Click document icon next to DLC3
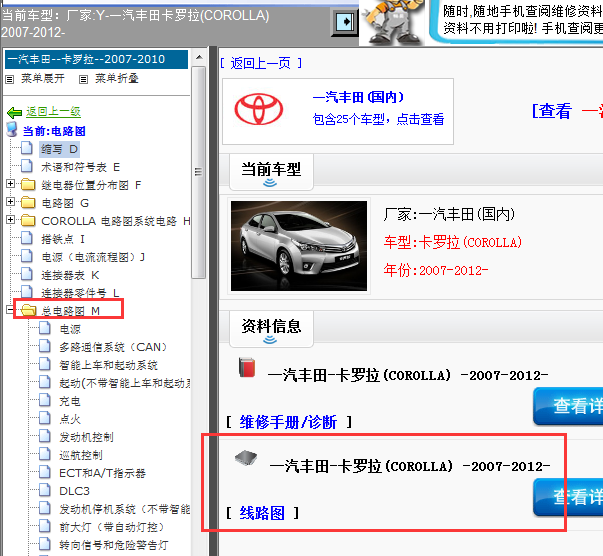Image resolution: width=603 pixels, height=556 pixels. point(45,490)
